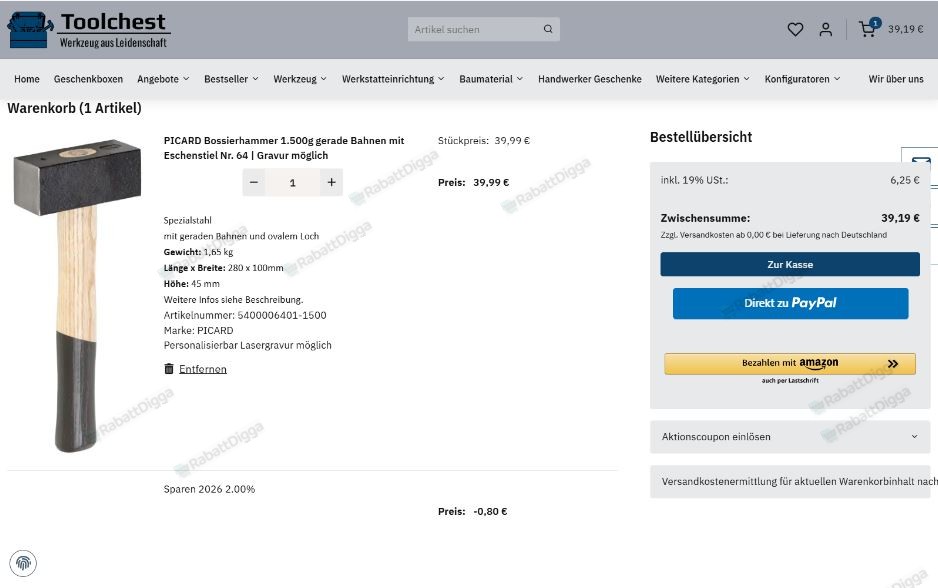Screen dimensions: 938x588
Task: Click the hammer product thumbnail
Action: (x=77, y=295)
